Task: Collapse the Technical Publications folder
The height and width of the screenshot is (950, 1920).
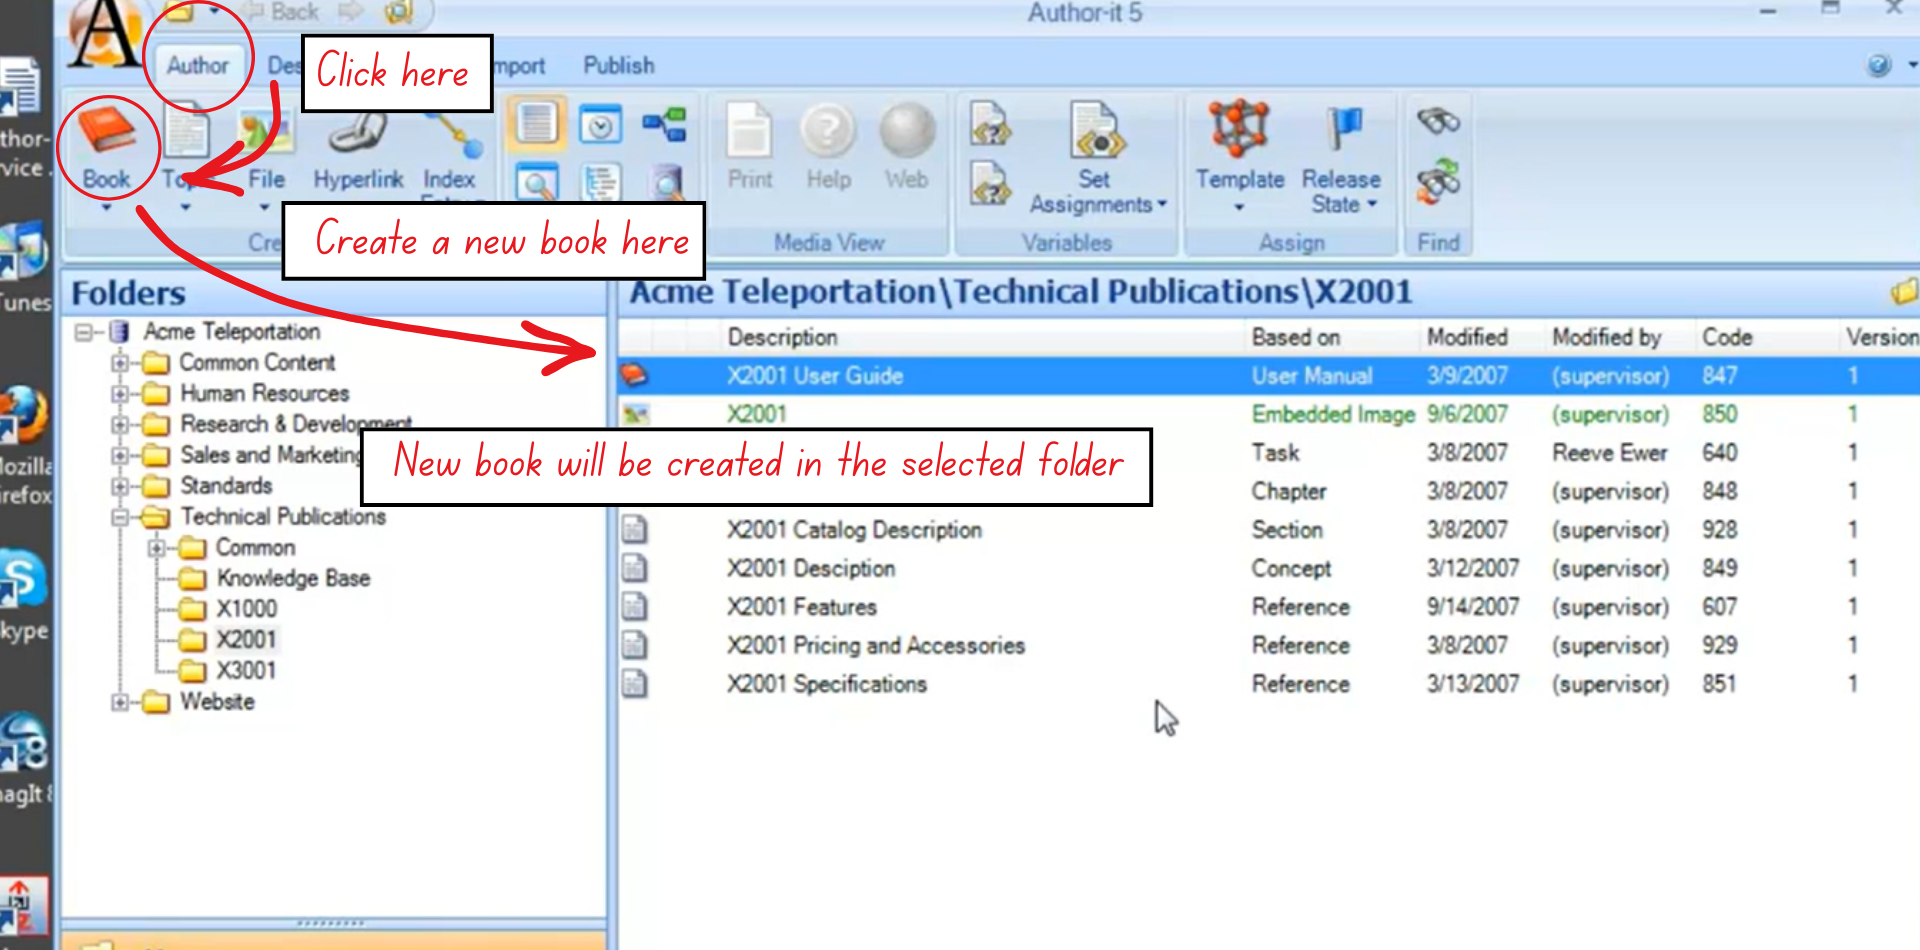Action: click(120, 517)
